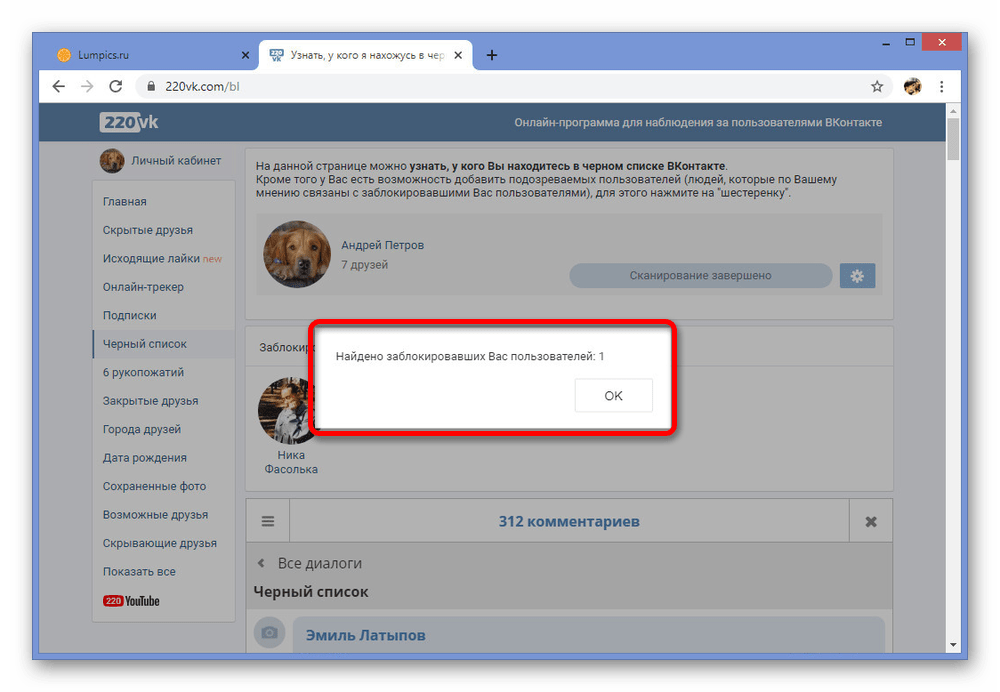
Task: Select the 220vk blacklist tab
Action: click(366, 55)
